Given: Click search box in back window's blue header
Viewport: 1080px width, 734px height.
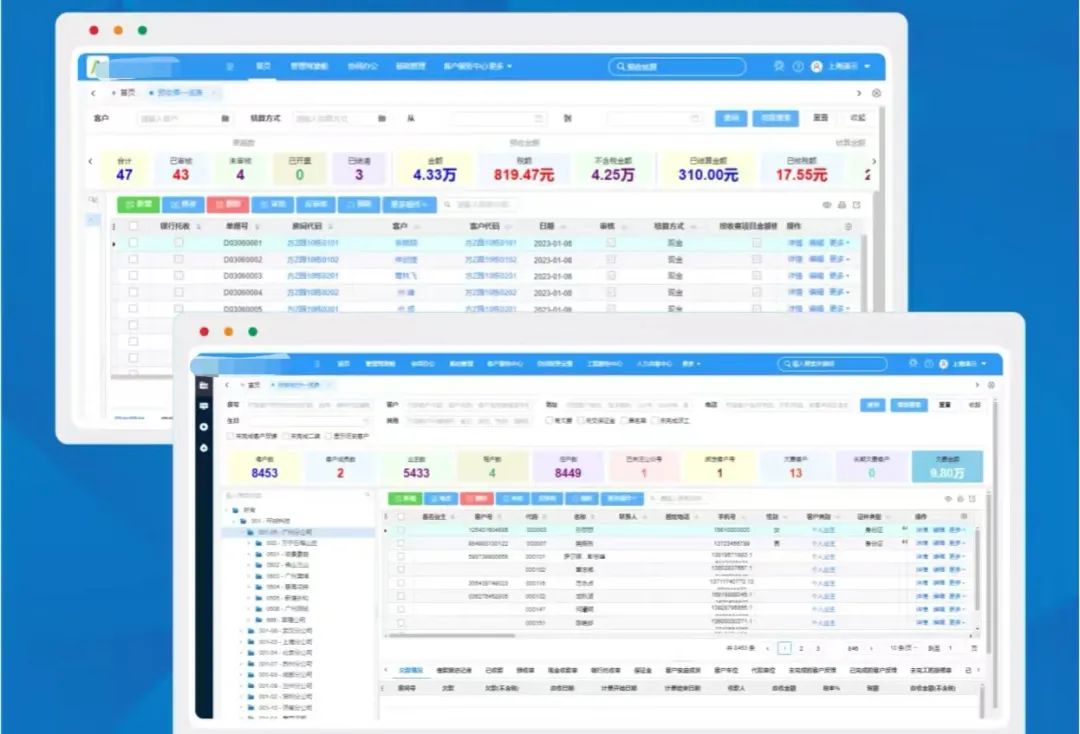Looking at the screenshot, I should coord(678,67).
